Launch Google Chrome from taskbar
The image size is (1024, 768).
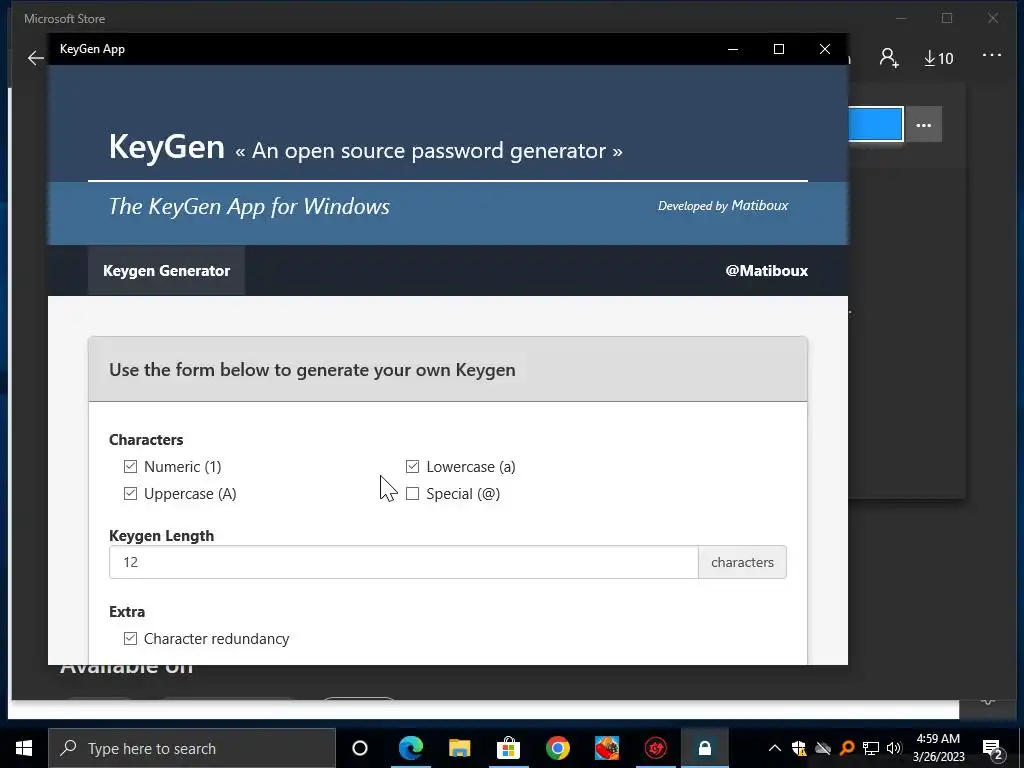[558, 748]
